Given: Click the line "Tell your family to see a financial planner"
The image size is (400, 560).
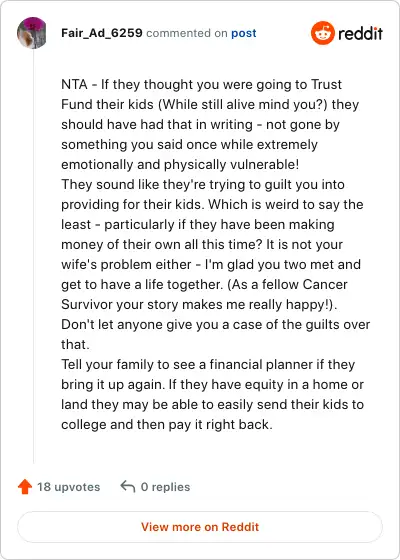Looking at the screenshot, I should tap(208, 365).
